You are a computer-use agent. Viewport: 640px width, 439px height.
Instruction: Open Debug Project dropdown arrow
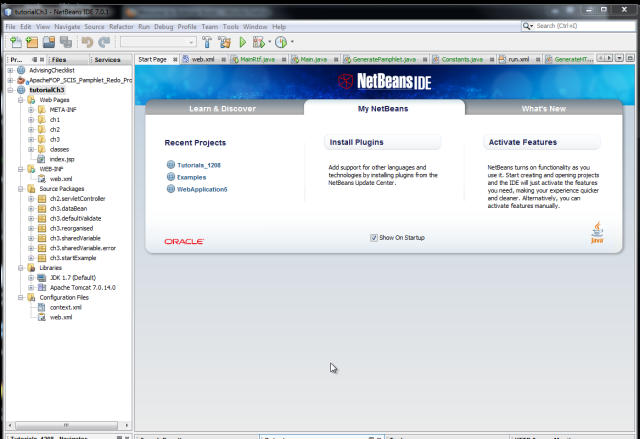[x=269, y=42]
